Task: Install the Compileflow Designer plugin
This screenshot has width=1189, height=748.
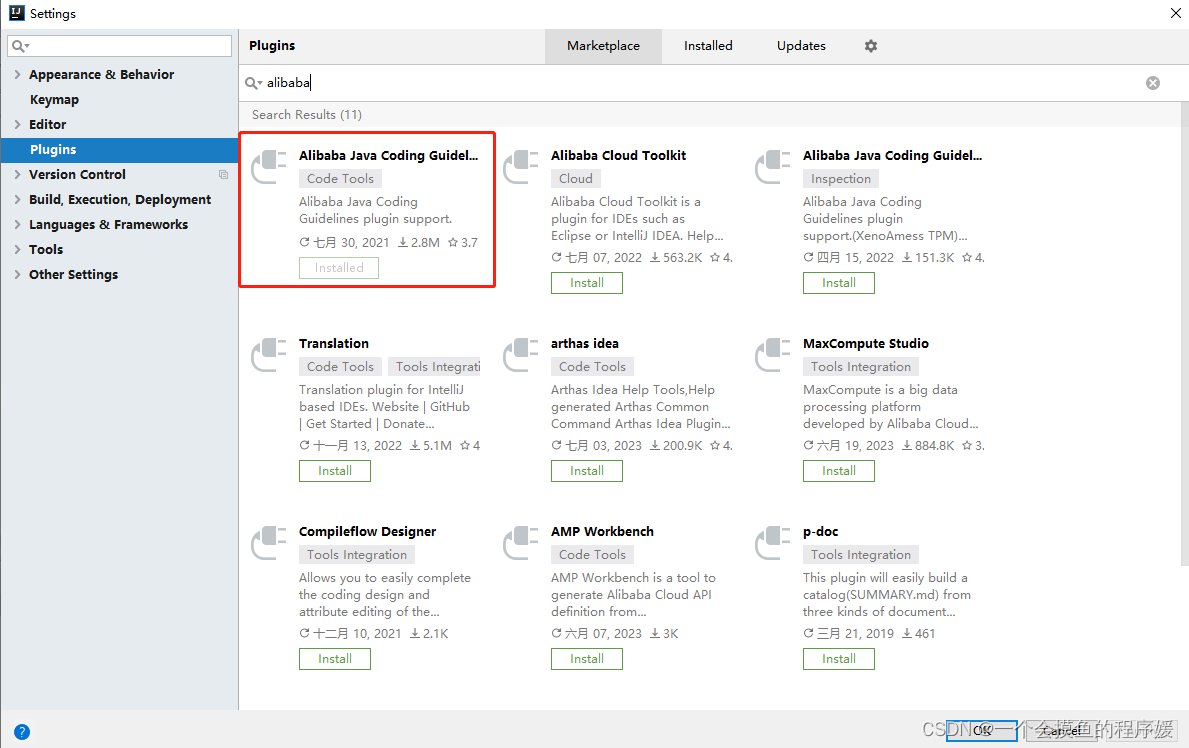Action: 334,659
